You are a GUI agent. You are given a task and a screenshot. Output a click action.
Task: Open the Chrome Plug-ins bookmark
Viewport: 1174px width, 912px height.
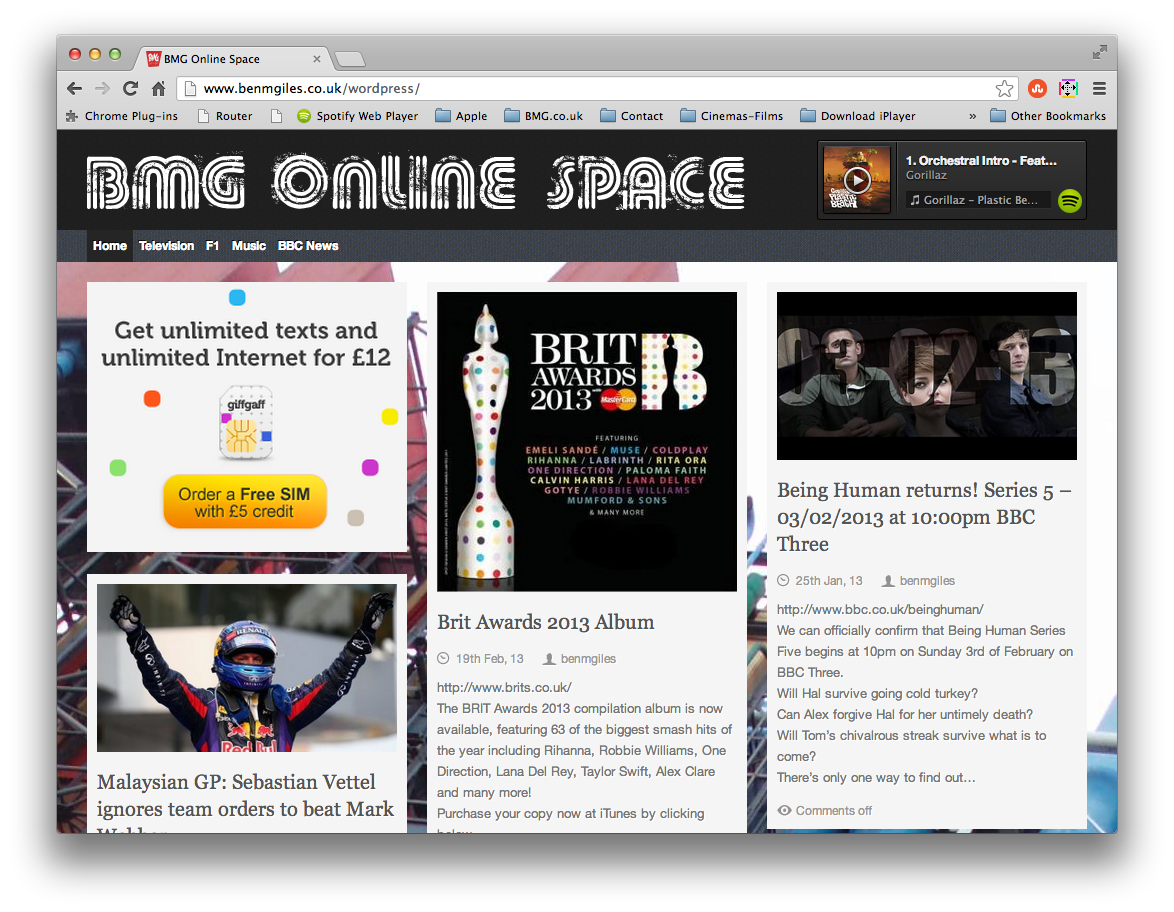122,116
